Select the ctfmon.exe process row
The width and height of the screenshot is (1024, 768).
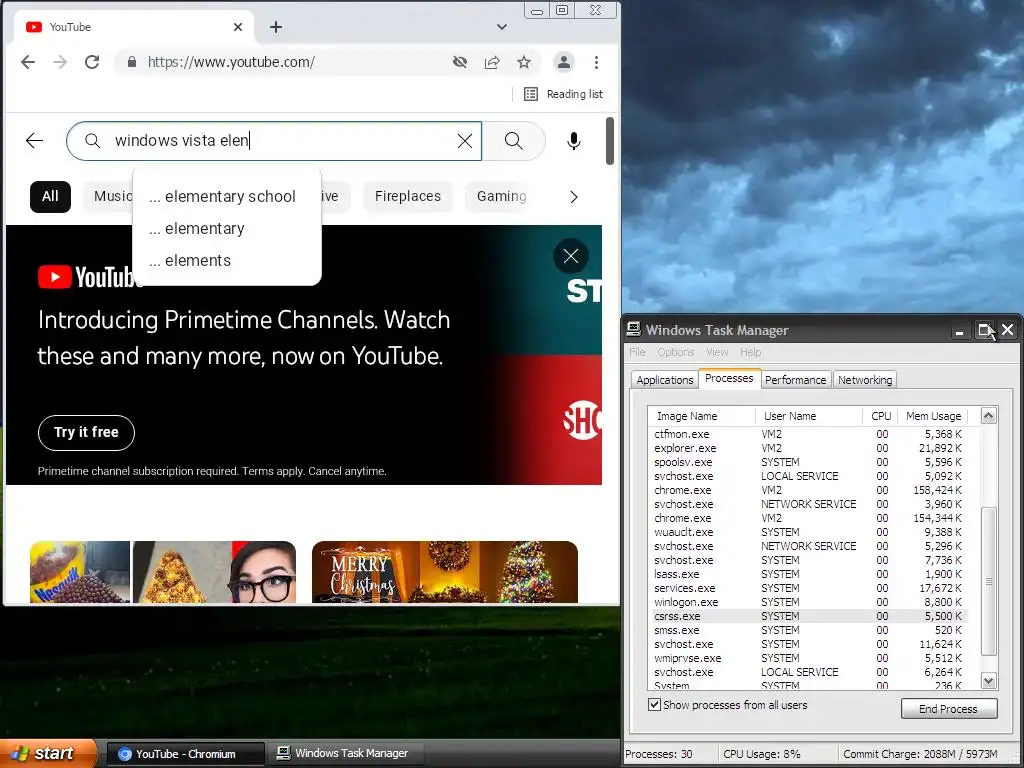(x=808, y=434)
